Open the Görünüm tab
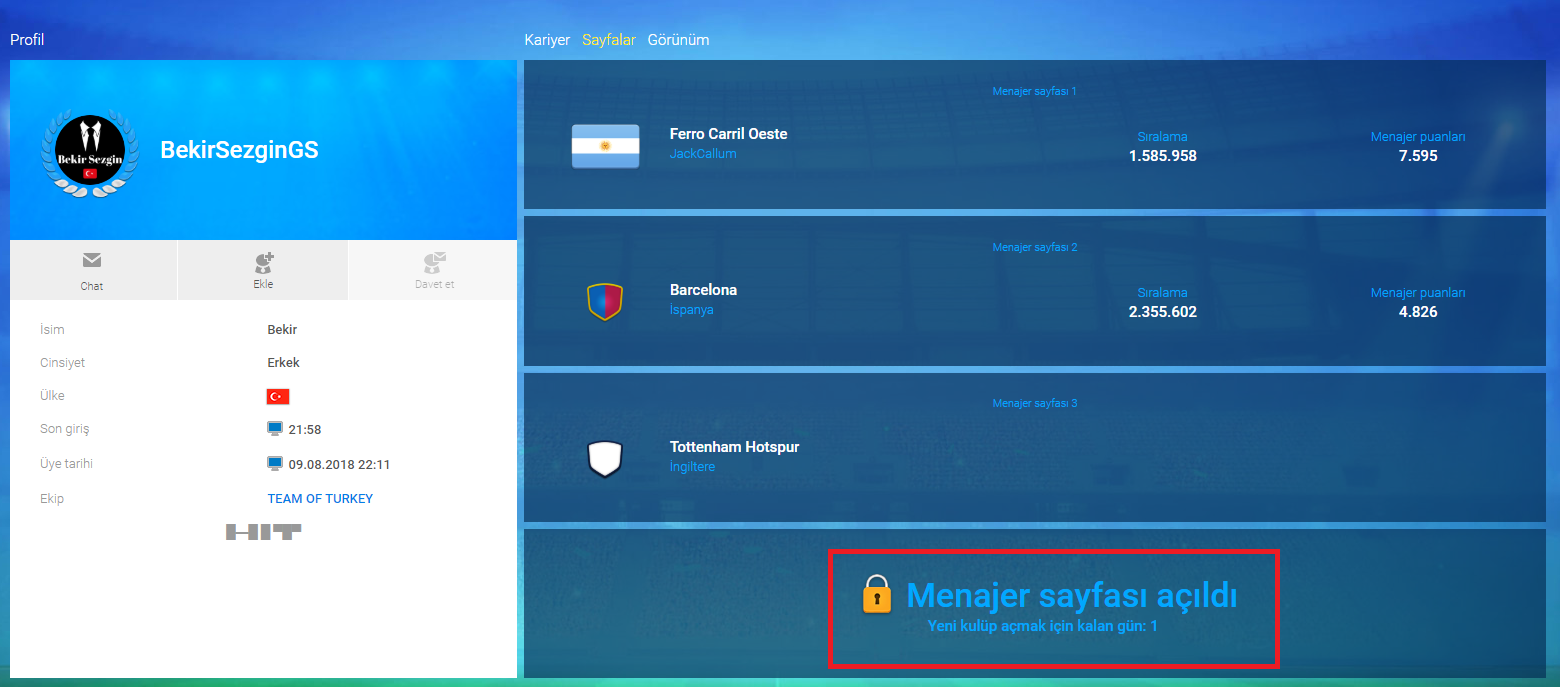The height and width of the screenshot is (687, 1560). [x=678, y=40]
